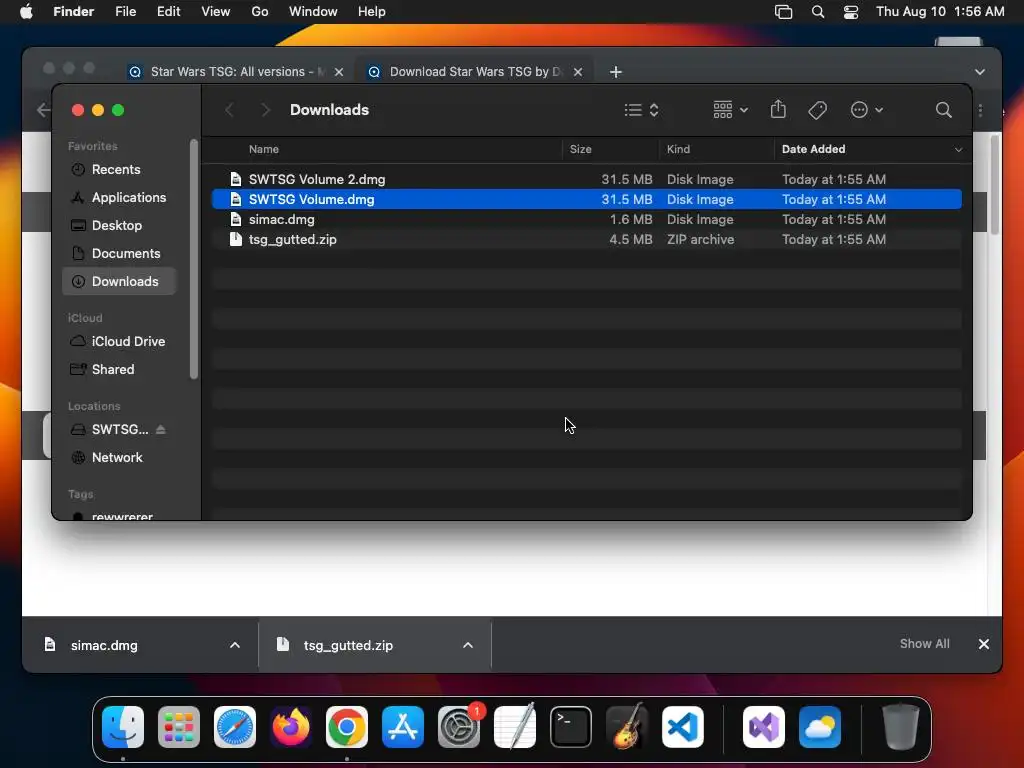Open the File menu
The width and height of the screenshot is (1024, 768).
[125, 12]
